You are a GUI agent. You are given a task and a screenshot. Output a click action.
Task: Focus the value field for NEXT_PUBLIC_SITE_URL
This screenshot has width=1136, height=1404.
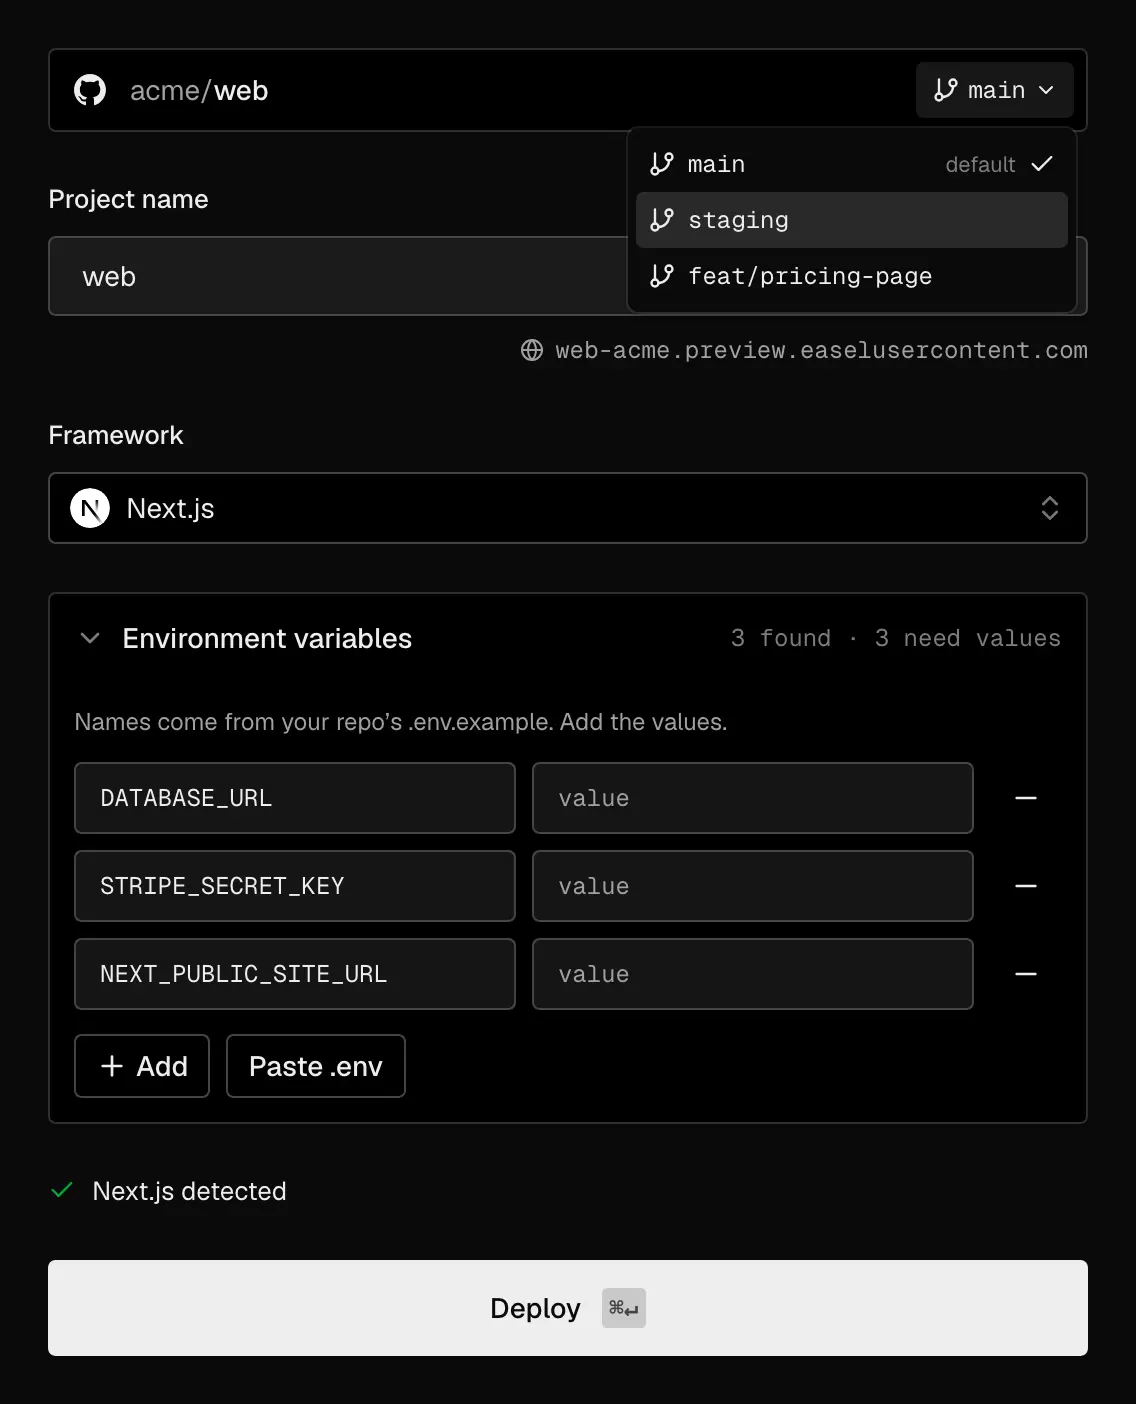coord(753,974)
